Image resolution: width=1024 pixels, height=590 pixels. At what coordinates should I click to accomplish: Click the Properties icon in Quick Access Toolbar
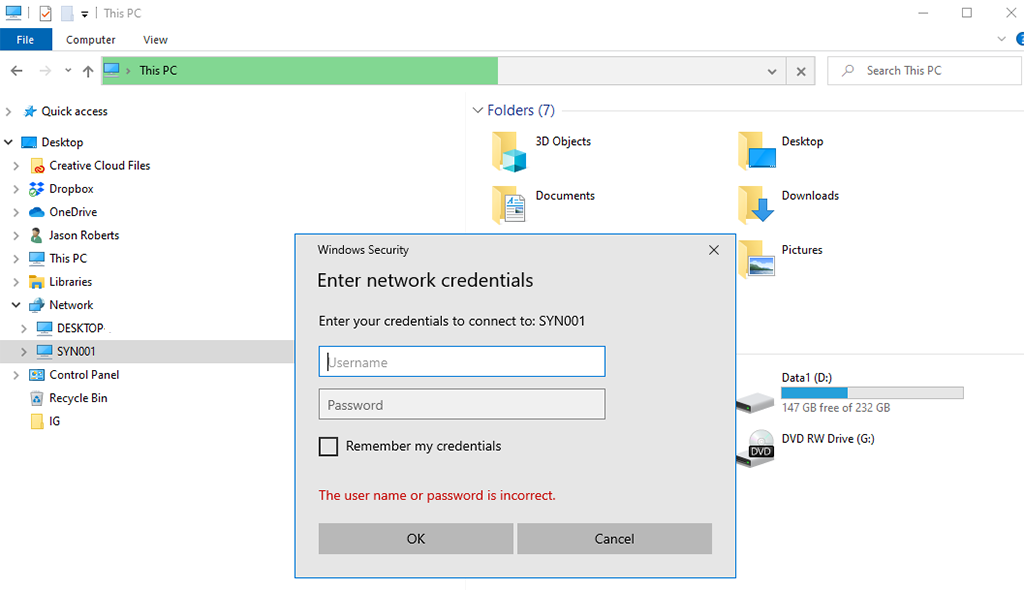pyautogui.click(x=45, y=13)
